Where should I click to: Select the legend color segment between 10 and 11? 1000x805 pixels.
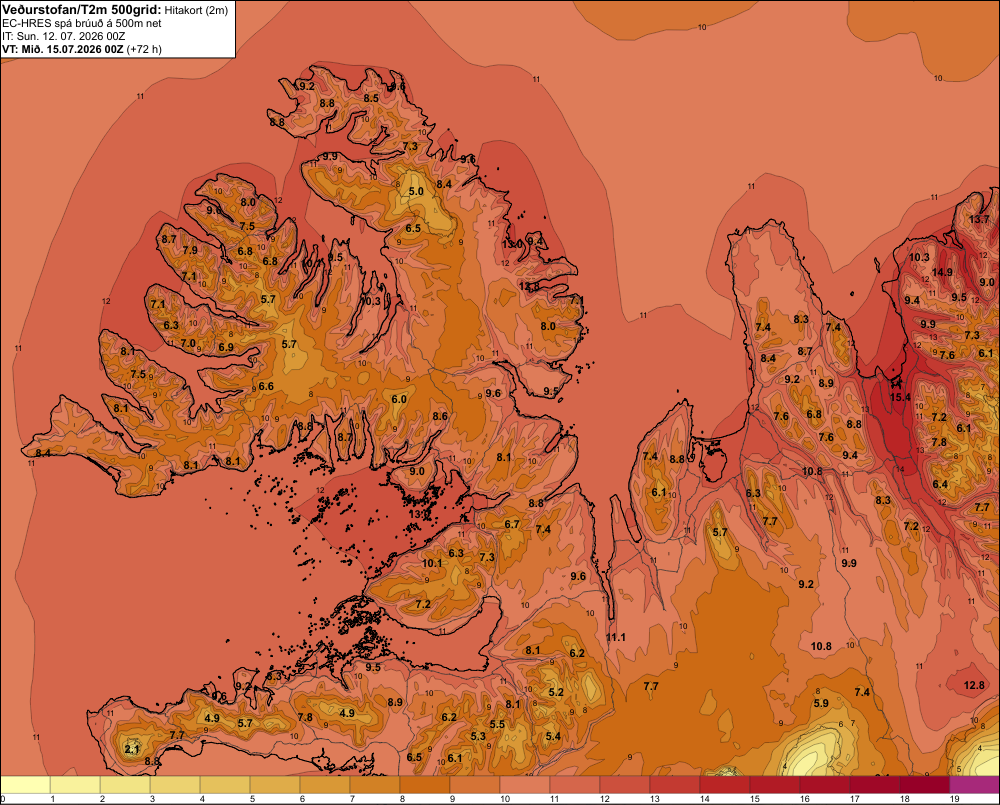[525, 785]
